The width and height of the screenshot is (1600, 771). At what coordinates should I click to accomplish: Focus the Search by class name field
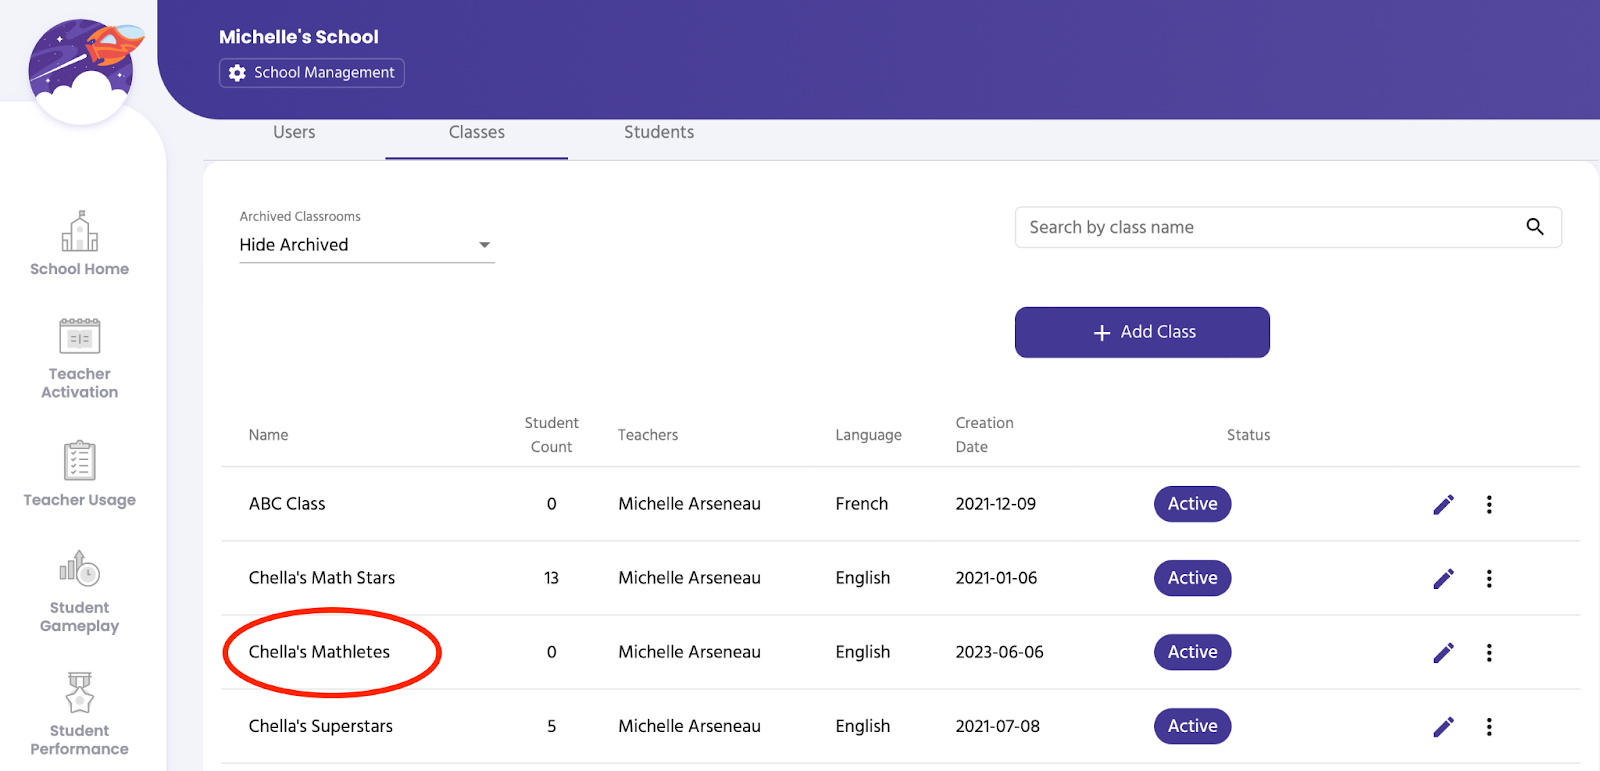pyautogui.click(x=1265, y=227)
